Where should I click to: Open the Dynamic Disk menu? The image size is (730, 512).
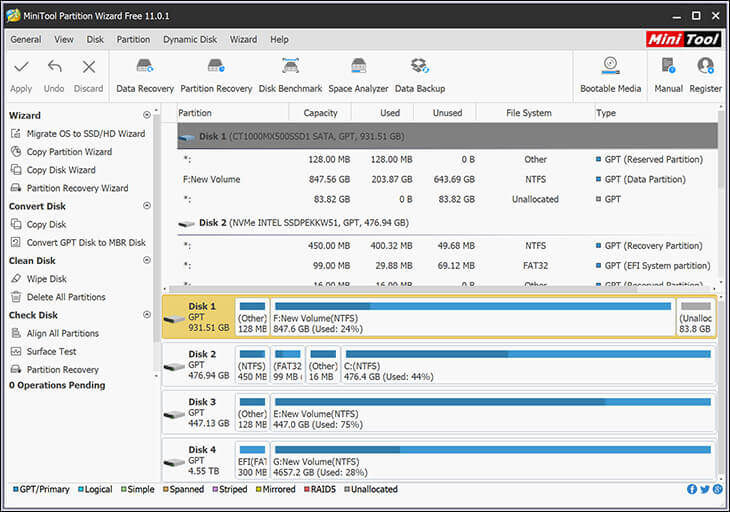[190, 40]
